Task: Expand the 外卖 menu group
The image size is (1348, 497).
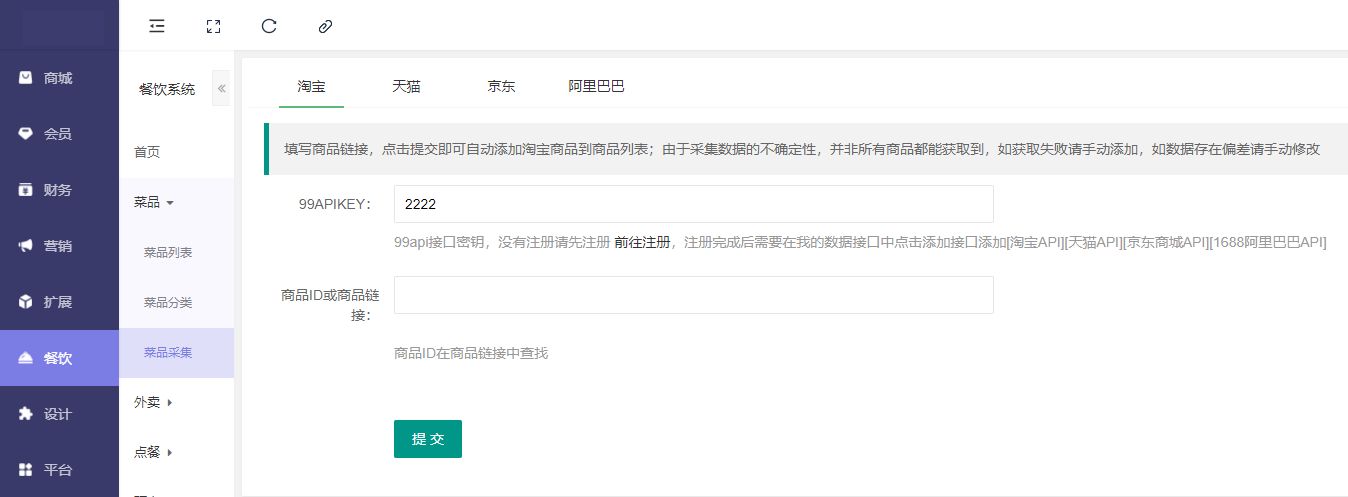Action: pos(154,402)
